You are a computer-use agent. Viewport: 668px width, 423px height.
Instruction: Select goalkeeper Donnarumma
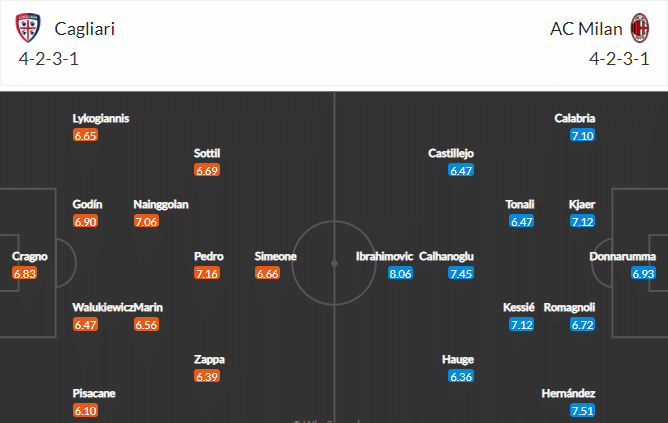[x=622, y=256]
